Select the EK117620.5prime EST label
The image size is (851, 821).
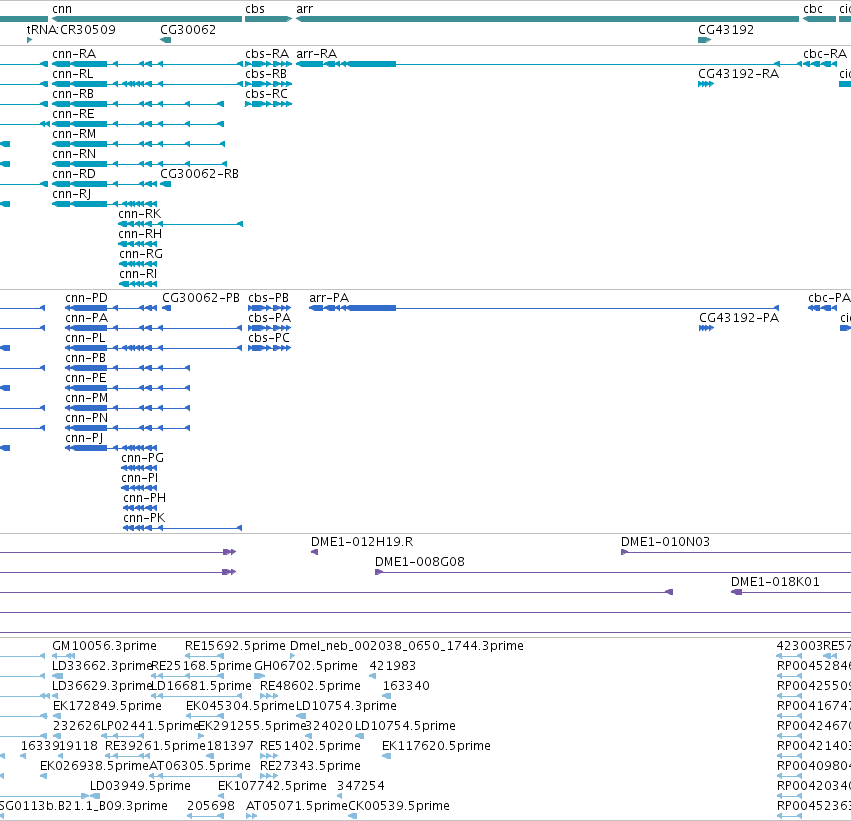pyautogui.click(x=436, y=747)
